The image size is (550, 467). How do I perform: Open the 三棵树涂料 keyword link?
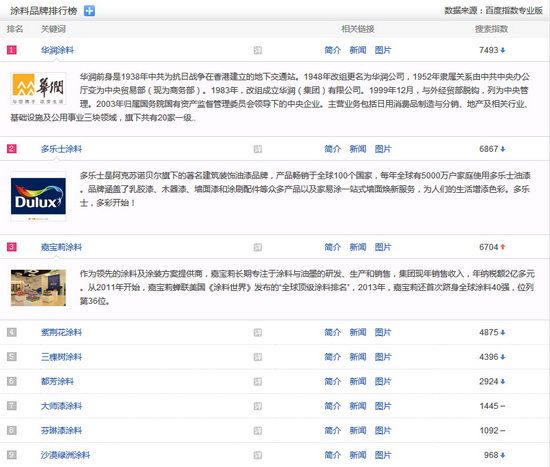61,357
